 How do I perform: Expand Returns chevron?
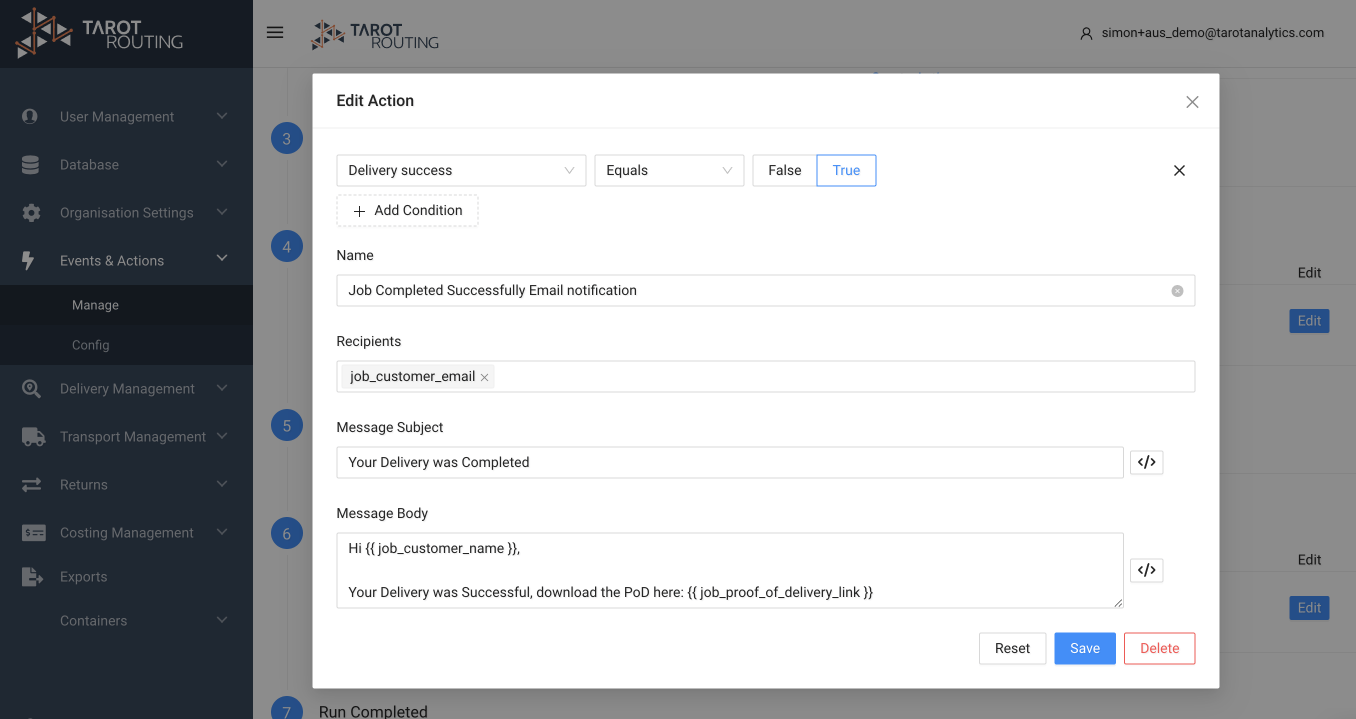point(222,484)
